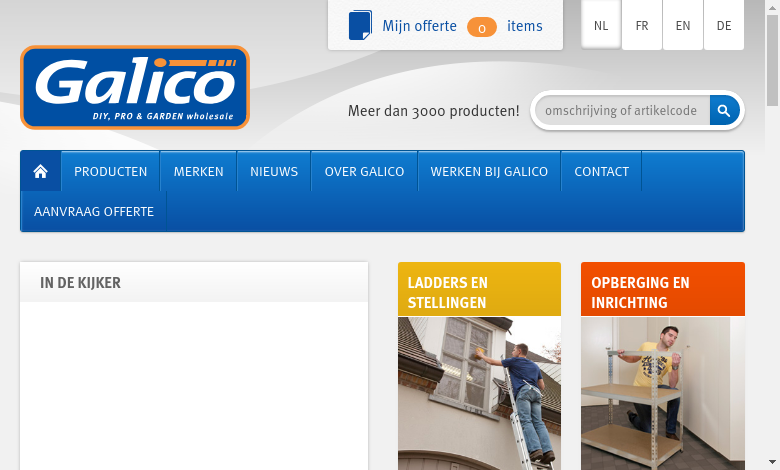Viewport: 780px width, 470px height.
Task: Open OVER GALICO page
Action: click(364, 171)
